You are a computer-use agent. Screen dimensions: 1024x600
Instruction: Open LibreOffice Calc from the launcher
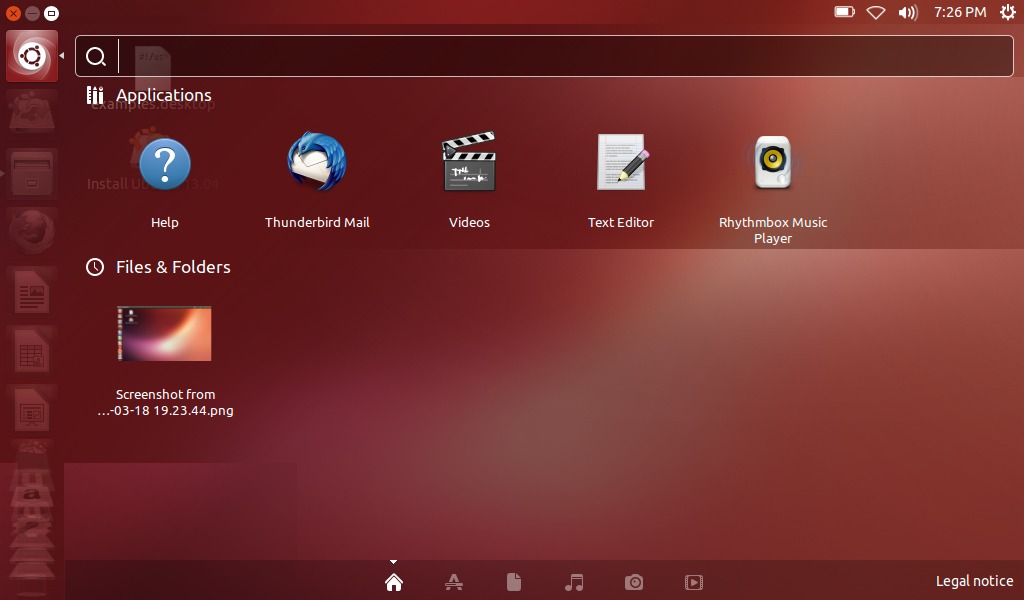[30, 351]
